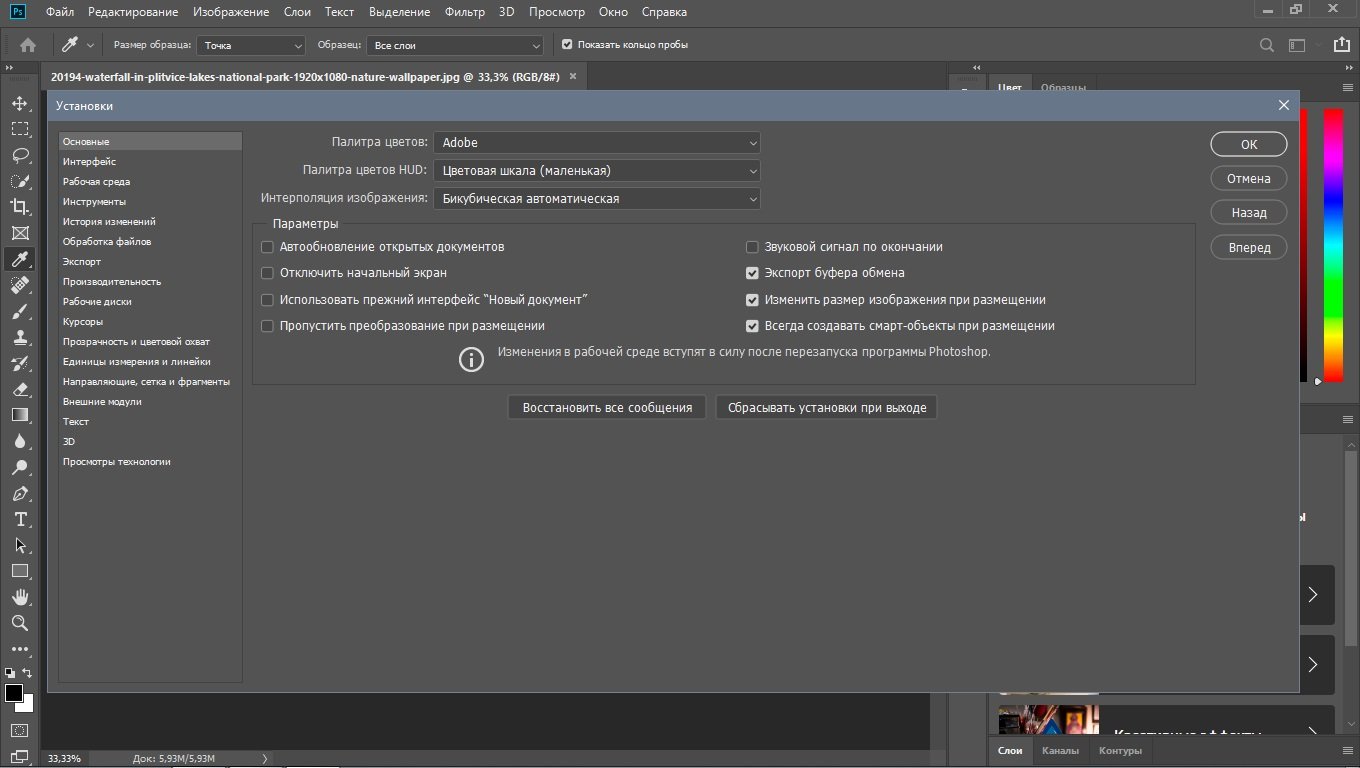Select the Move tool
The image size is (1360, 768).
19,103
